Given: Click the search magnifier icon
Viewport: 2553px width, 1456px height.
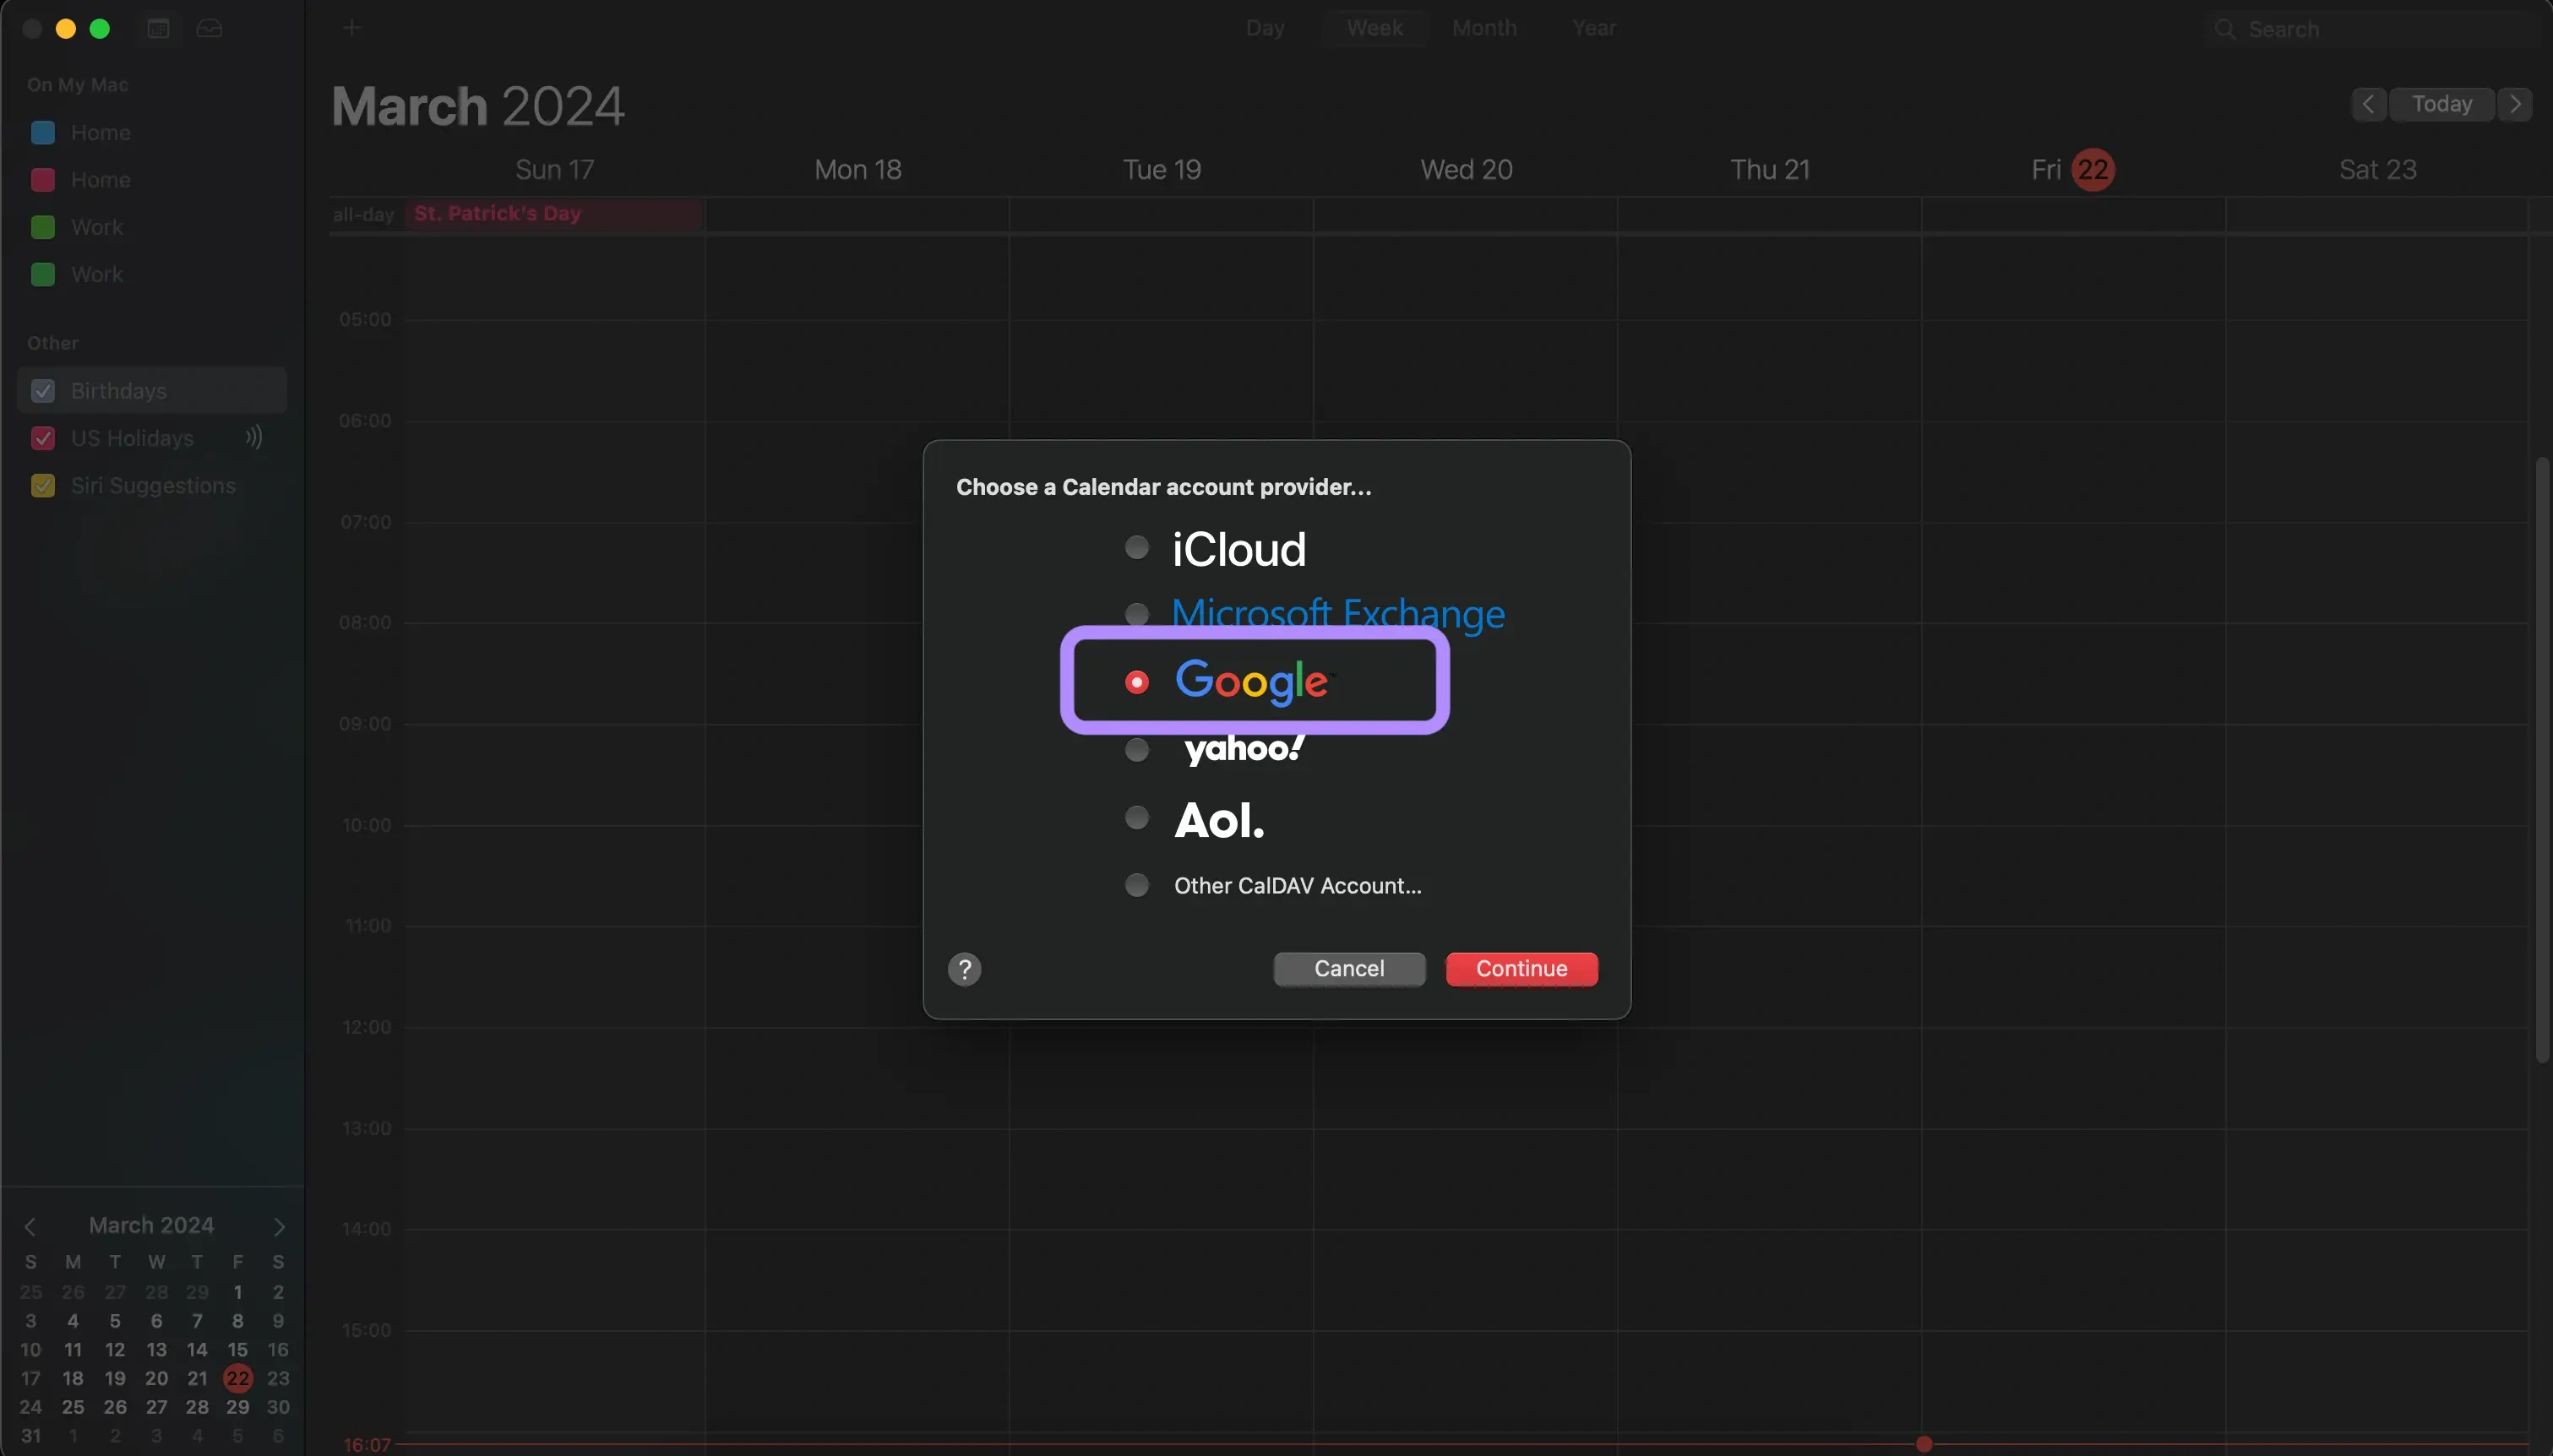Looking at the screenshot, I should click(2224, 29).
